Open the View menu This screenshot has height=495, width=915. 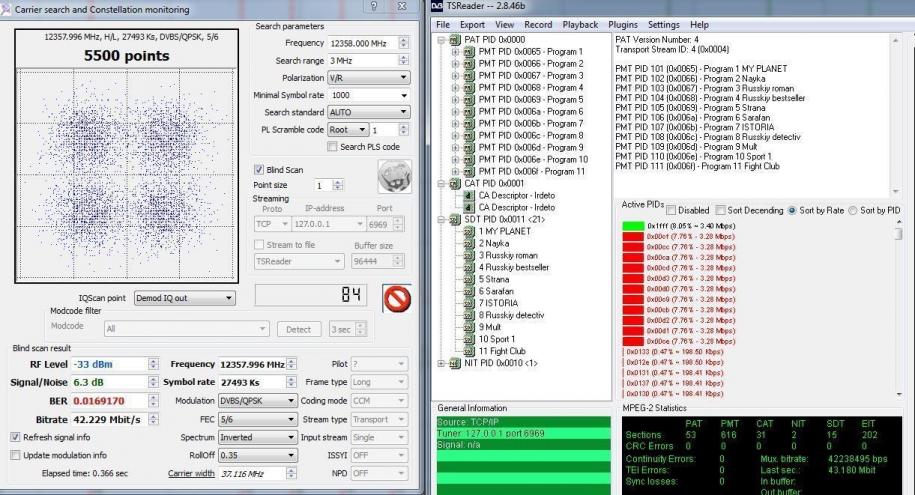(504, 25)
